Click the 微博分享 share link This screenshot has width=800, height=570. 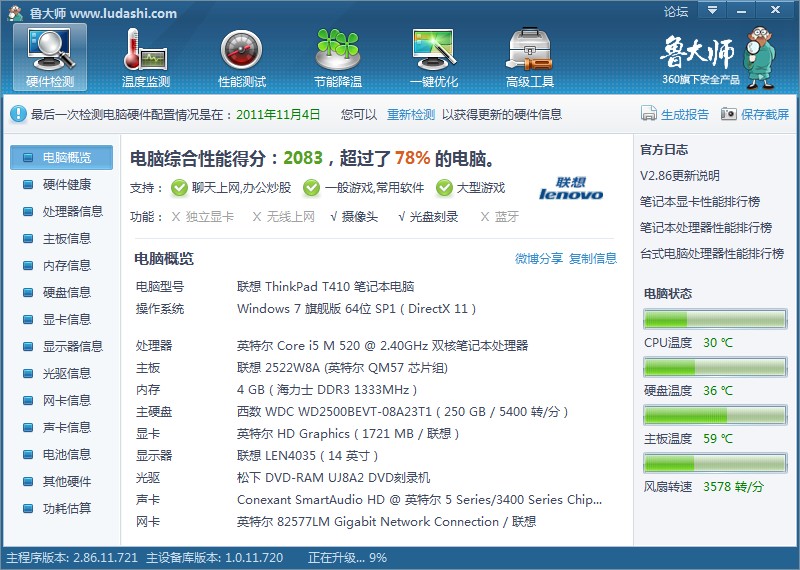pos(538,259)
